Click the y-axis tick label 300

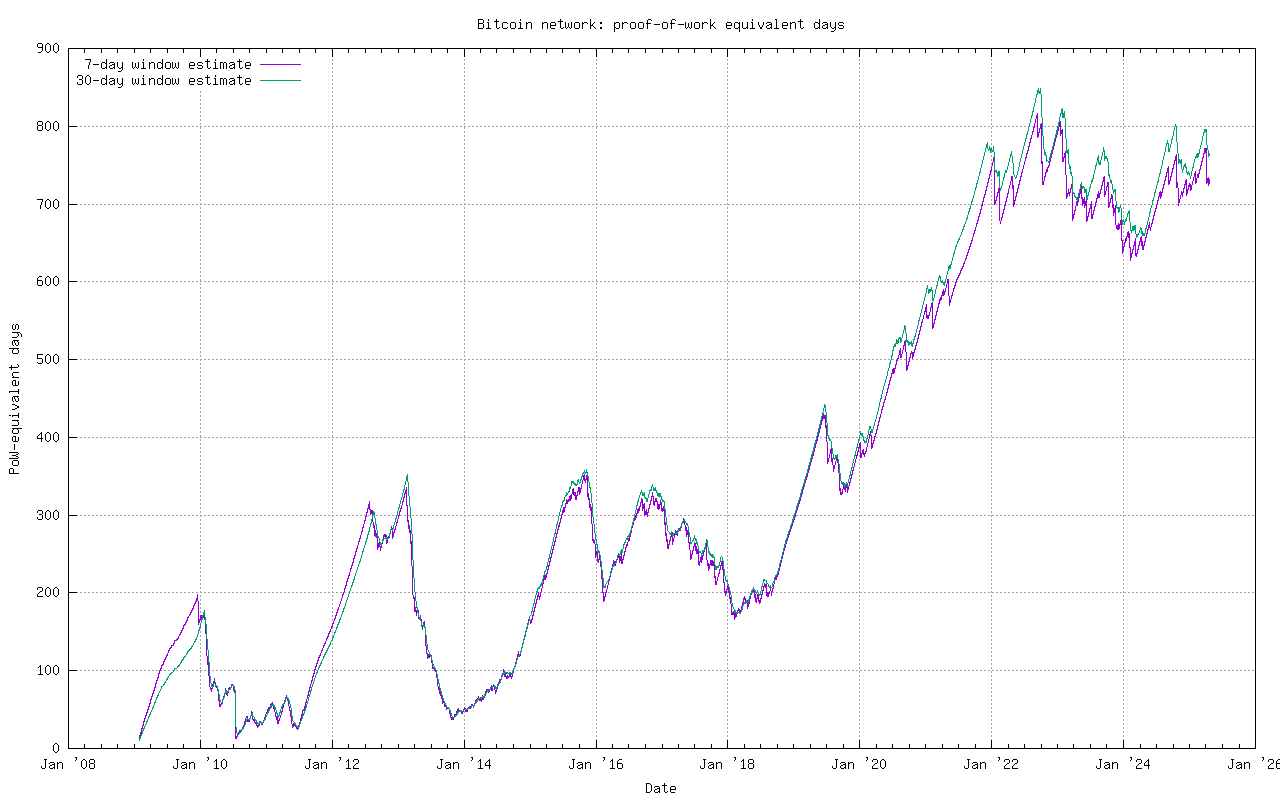click(48, 515)
